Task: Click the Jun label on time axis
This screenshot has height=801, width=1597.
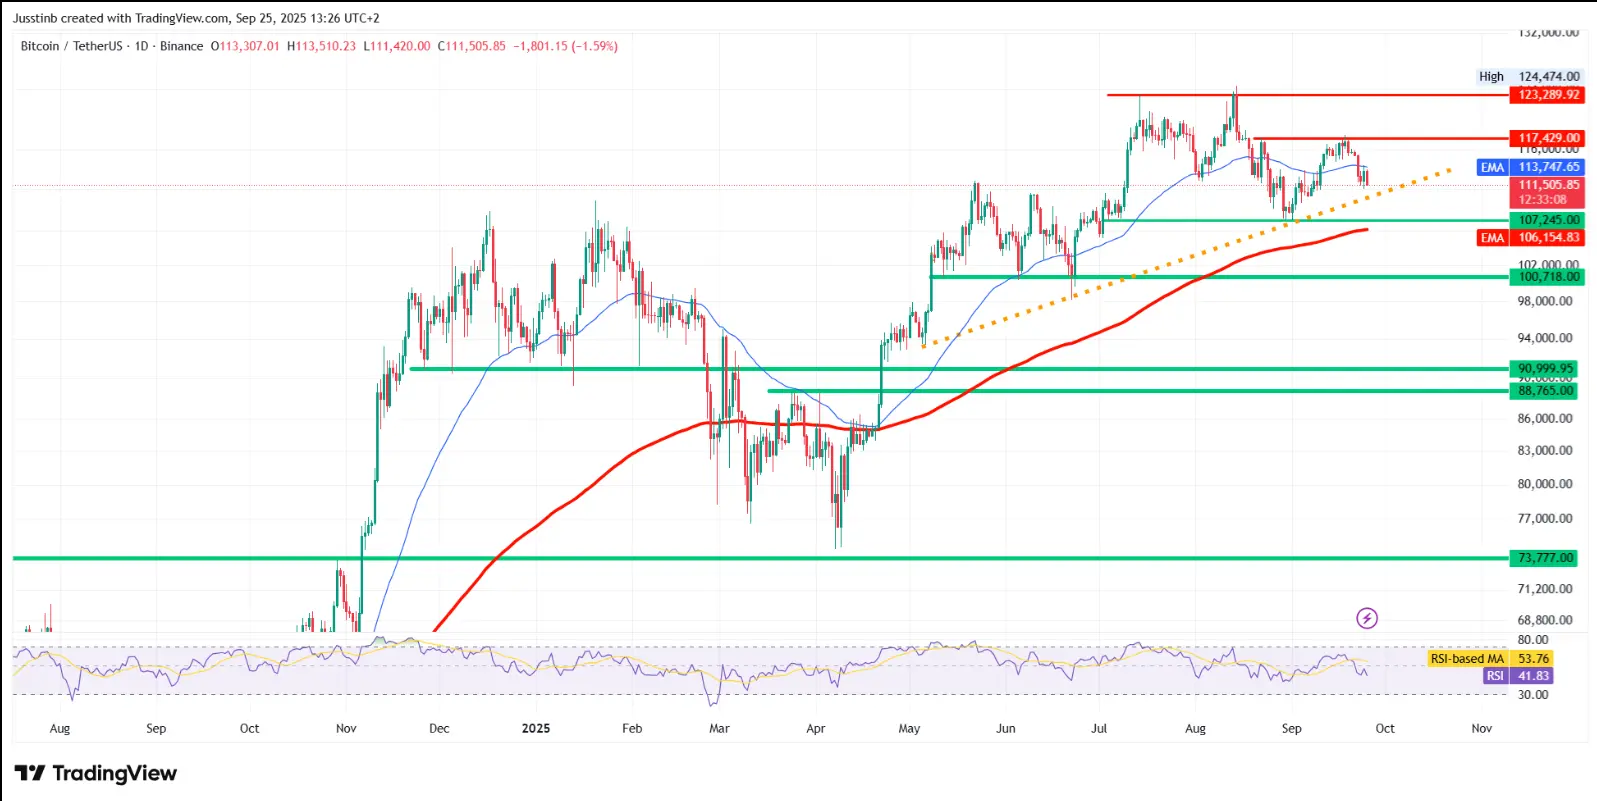Action: (1006, 728)
